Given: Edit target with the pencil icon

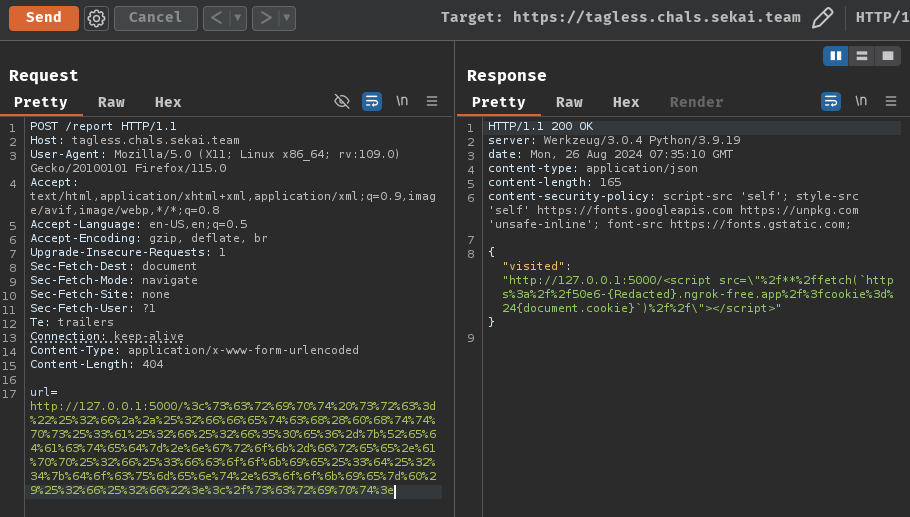Looking at the screenshot, I should [x=822, y=17].
